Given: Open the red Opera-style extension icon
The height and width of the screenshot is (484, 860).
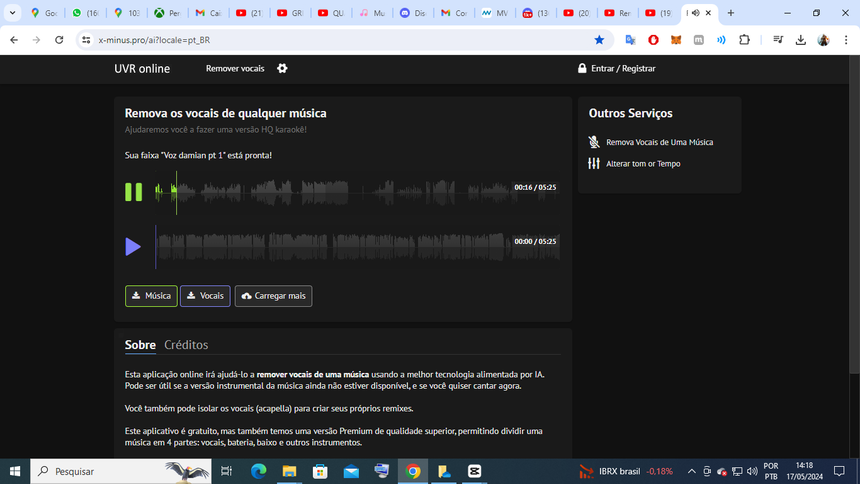Looking at the screenshot, I should [x=653, y=40].
